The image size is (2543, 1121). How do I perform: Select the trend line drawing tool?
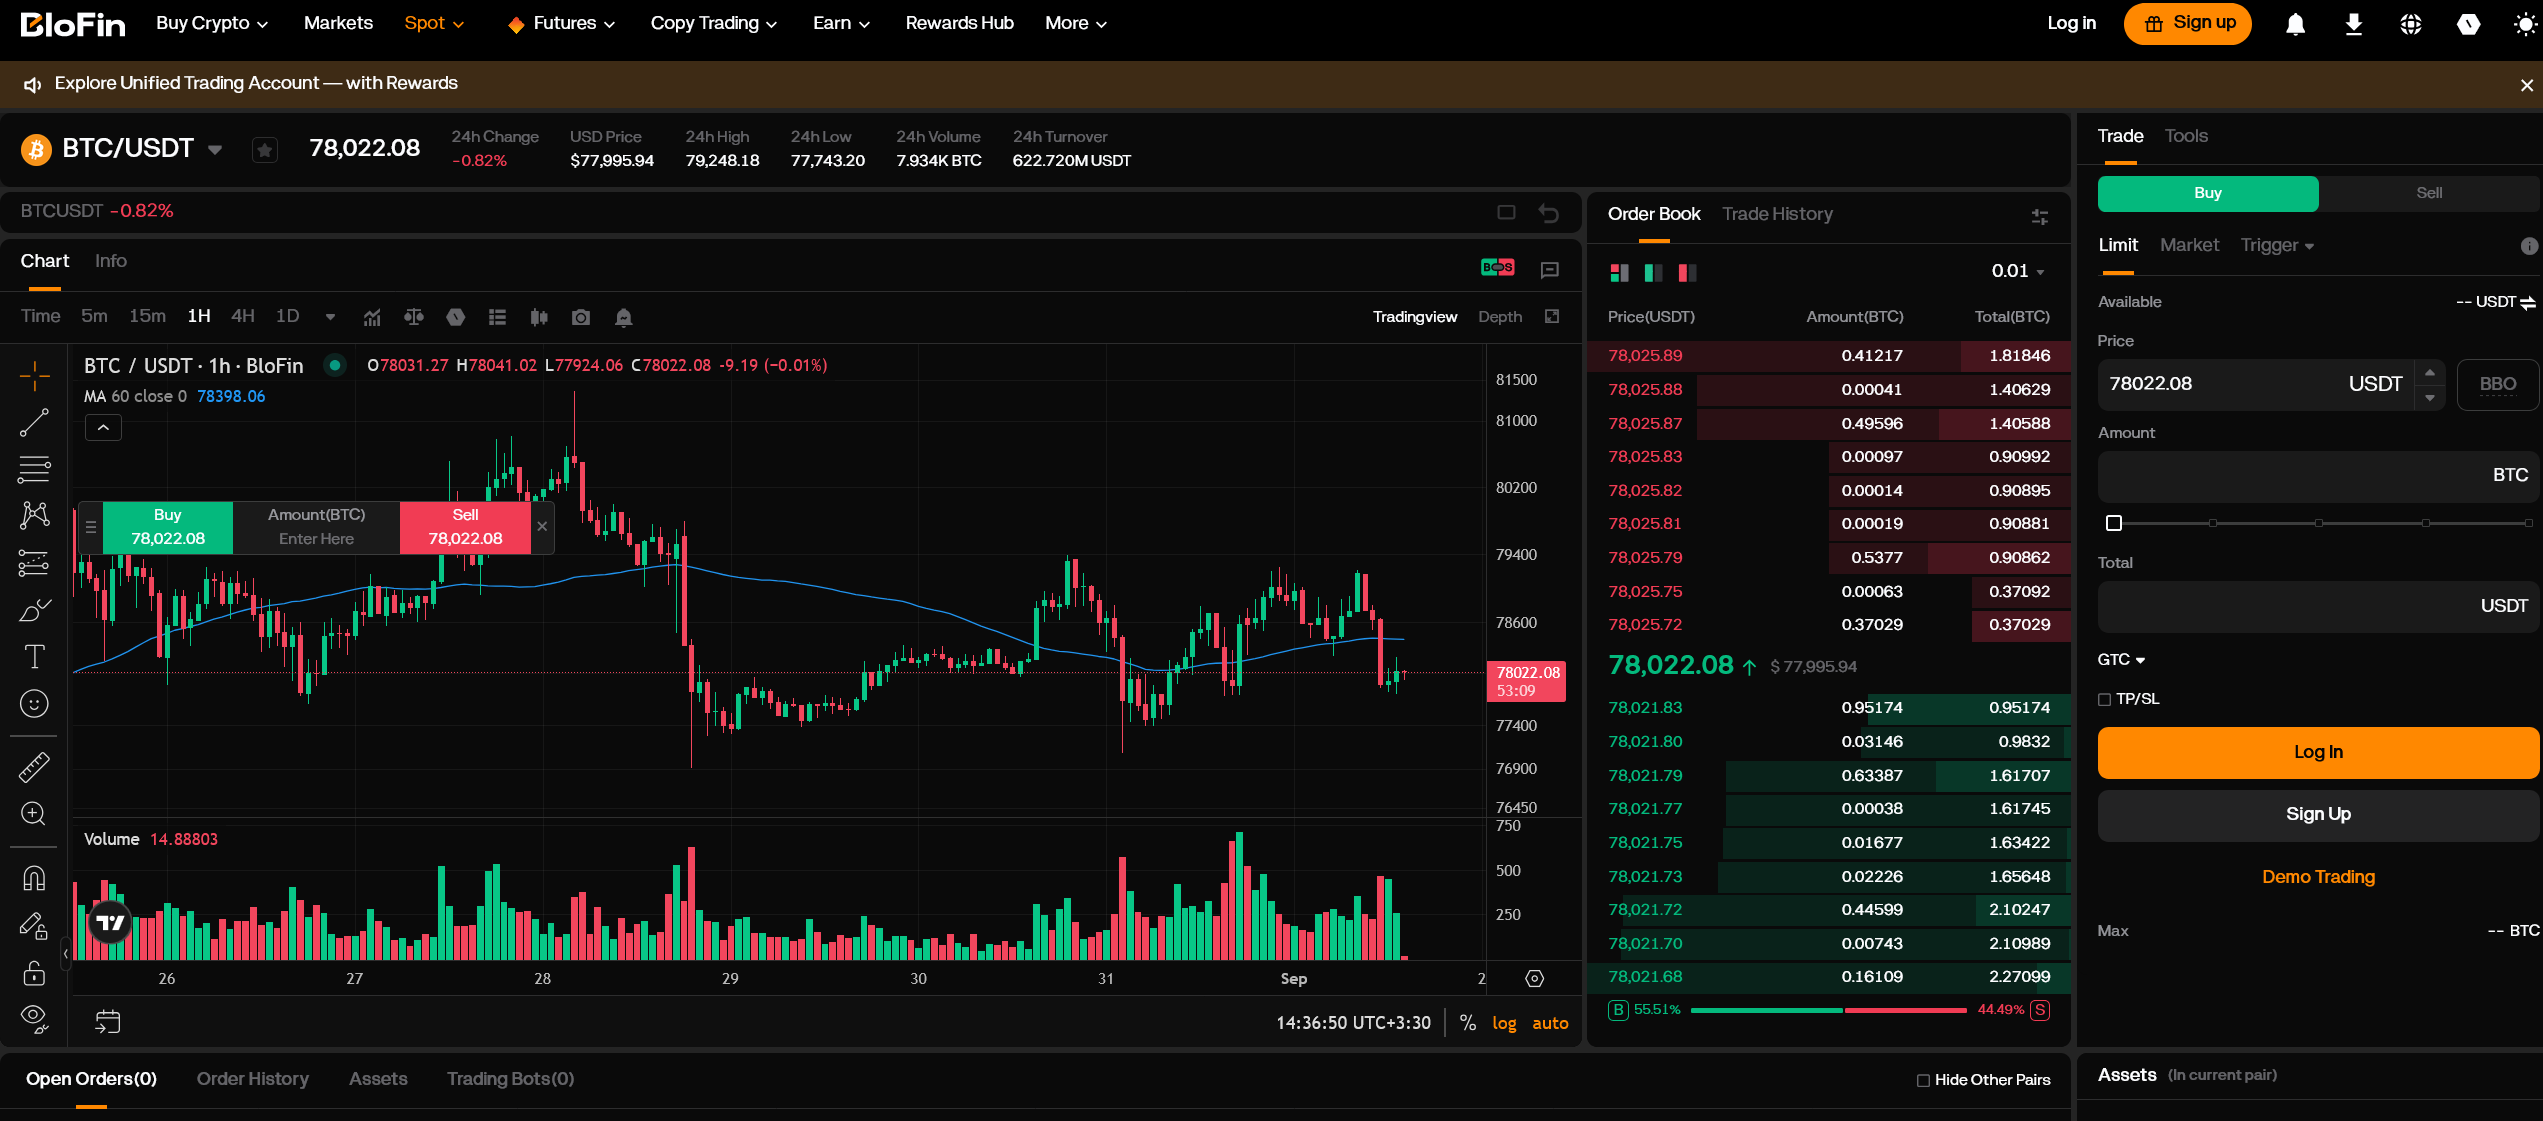(x=34, y=423)
